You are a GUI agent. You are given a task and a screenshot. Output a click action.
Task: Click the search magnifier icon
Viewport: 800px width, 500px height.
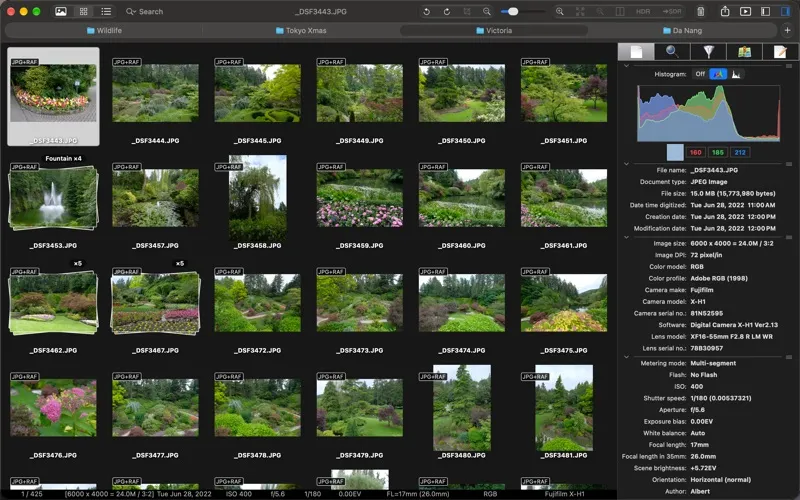click(x=130, y=11)
